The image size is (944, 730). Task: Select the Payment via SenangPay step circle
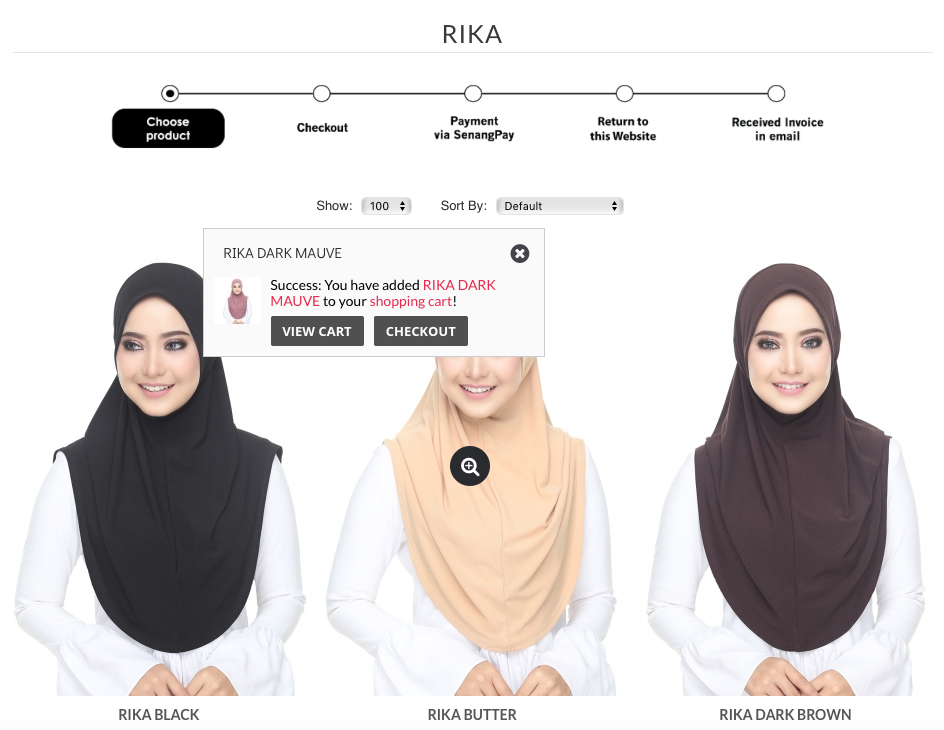click(x=473, y=93)
